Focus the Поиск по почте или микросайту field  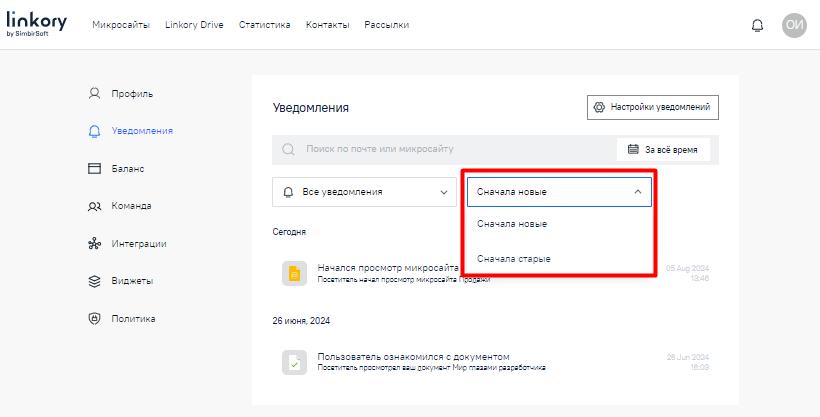click(444, 149)
